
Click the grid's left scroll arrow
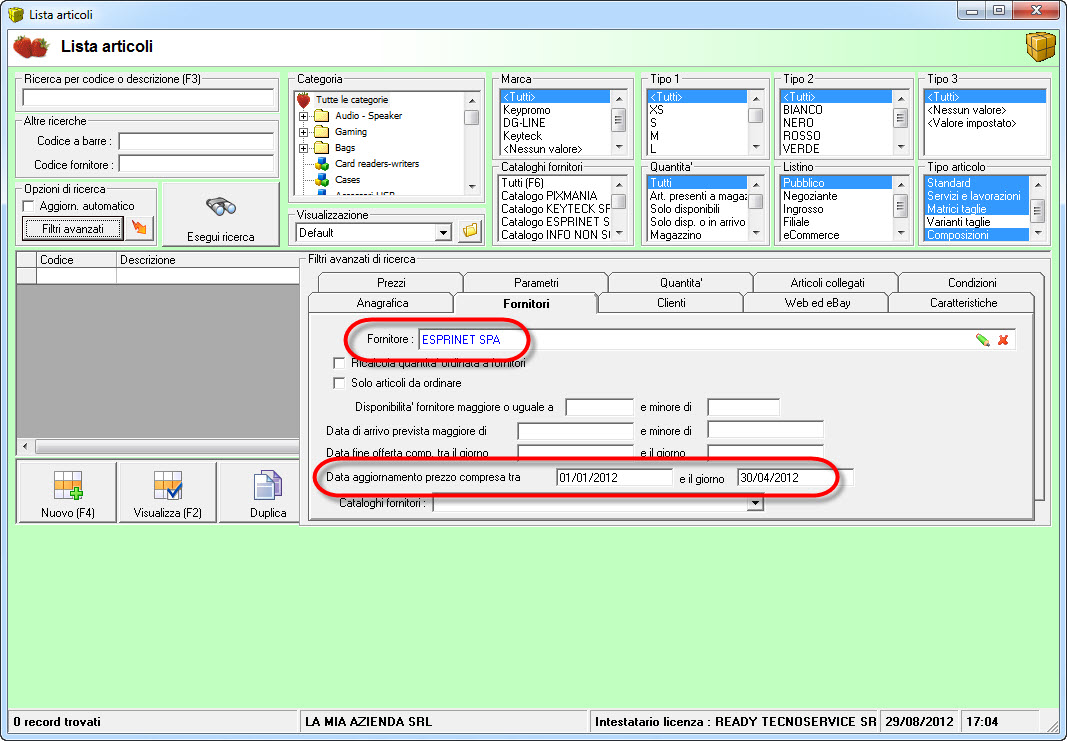25,446
